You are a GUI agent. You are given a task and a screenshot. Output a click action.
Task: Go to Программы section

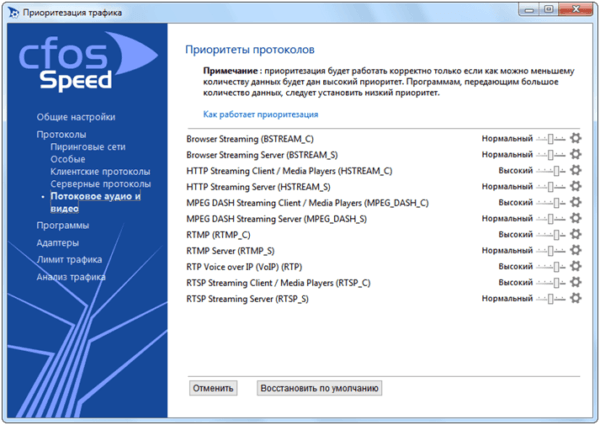(x=63, y=225)
